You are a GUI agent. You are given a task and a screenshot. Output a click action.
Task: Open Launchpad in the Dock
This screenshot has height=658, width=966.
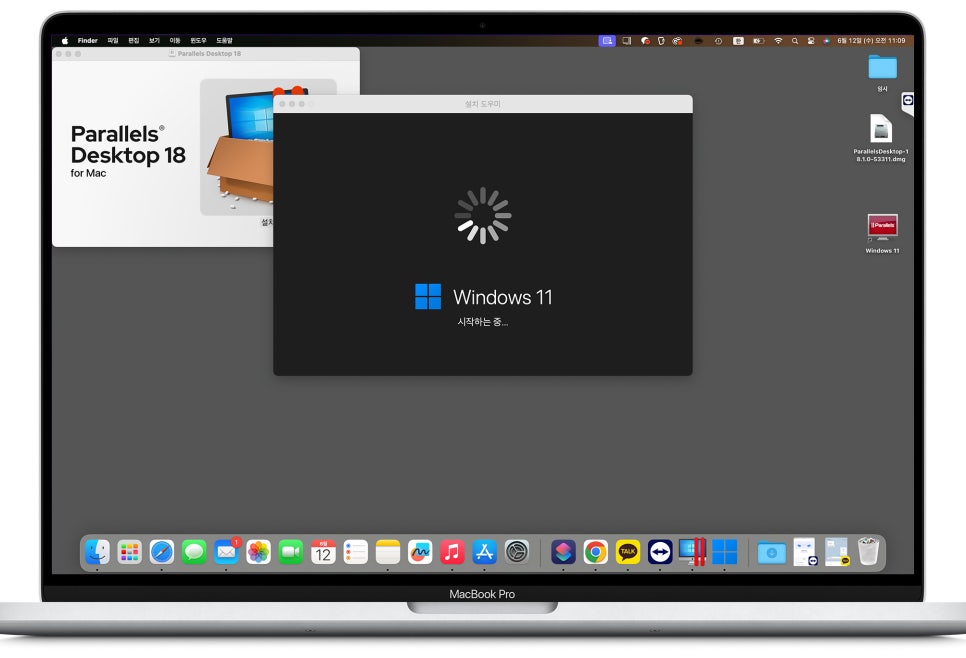click(129, 552)
